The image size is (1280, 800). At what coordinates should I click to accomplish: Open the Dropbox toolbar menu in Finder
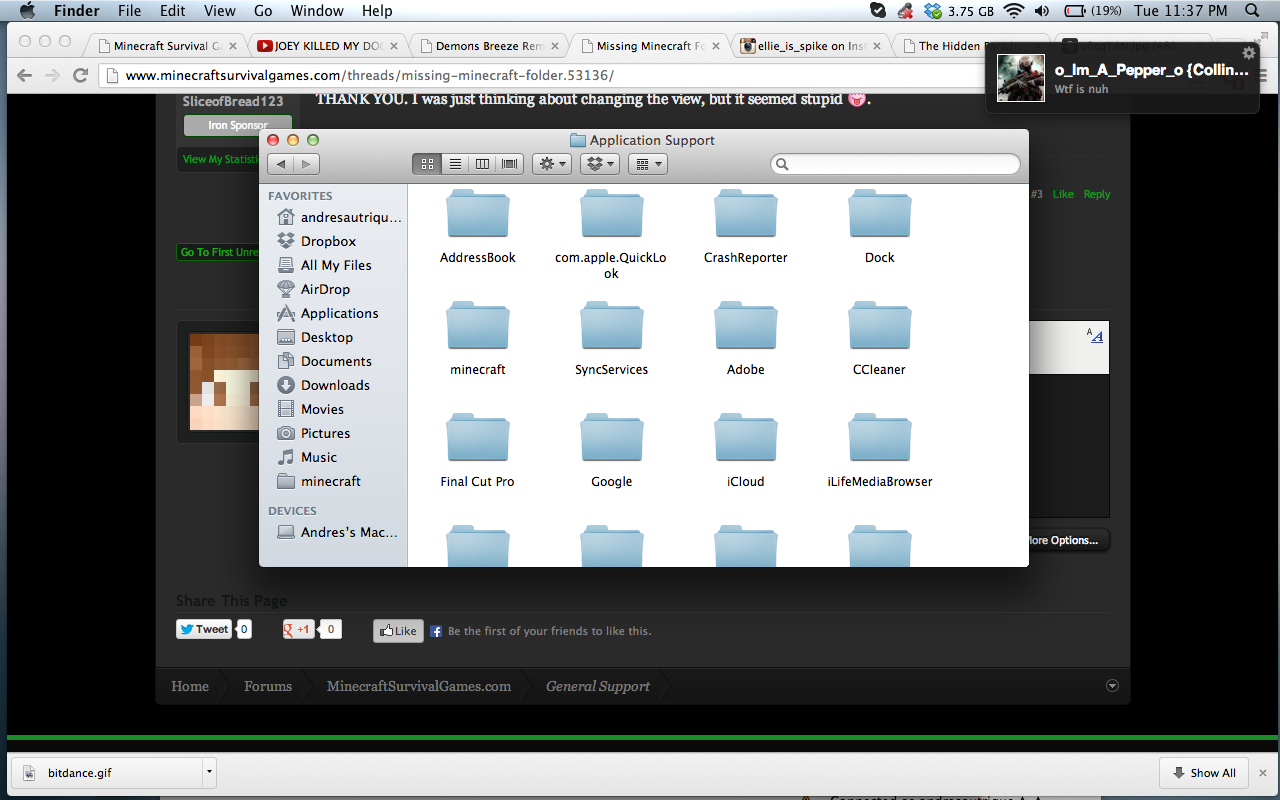click(x=600, y=164)
